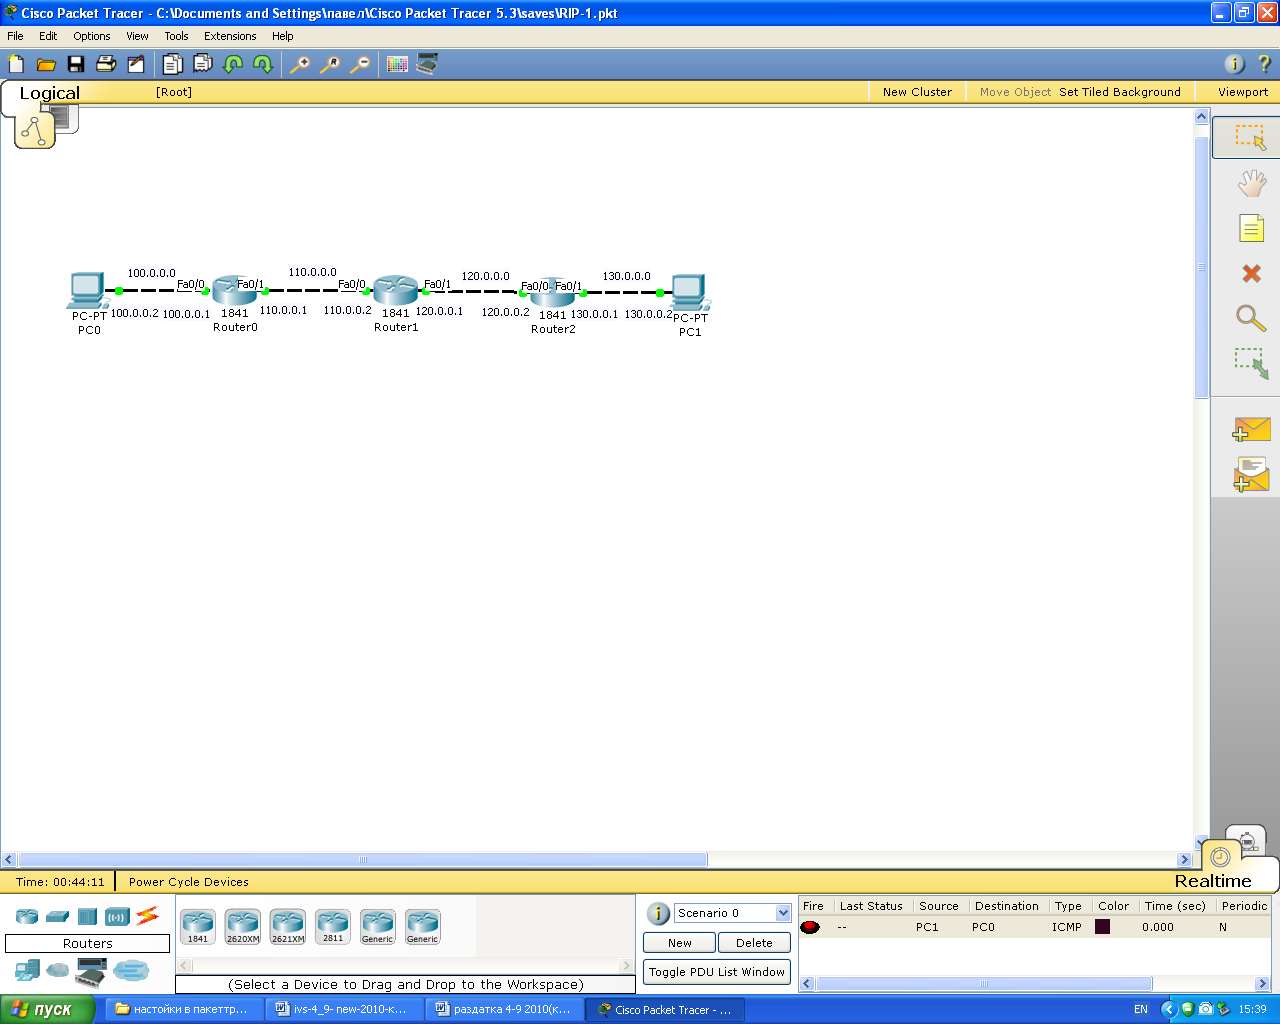1280x1024 pixels.
Task: Copy selection using toolbar copy icon
Action: (173, 64)
